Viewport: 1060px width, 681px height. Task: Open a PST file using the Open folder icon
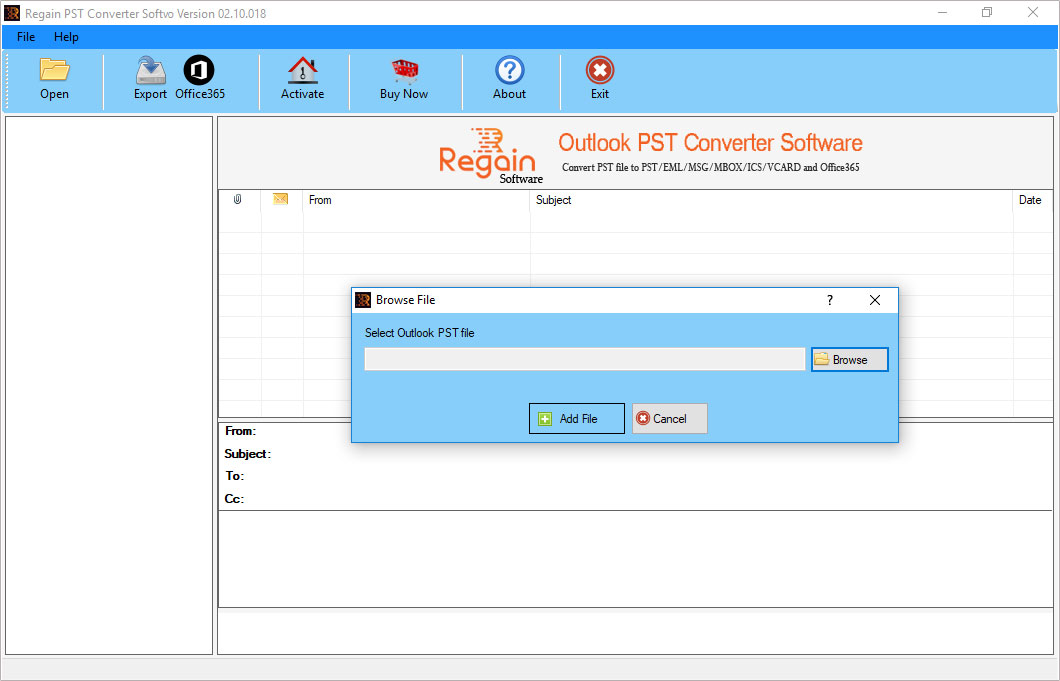54,79
